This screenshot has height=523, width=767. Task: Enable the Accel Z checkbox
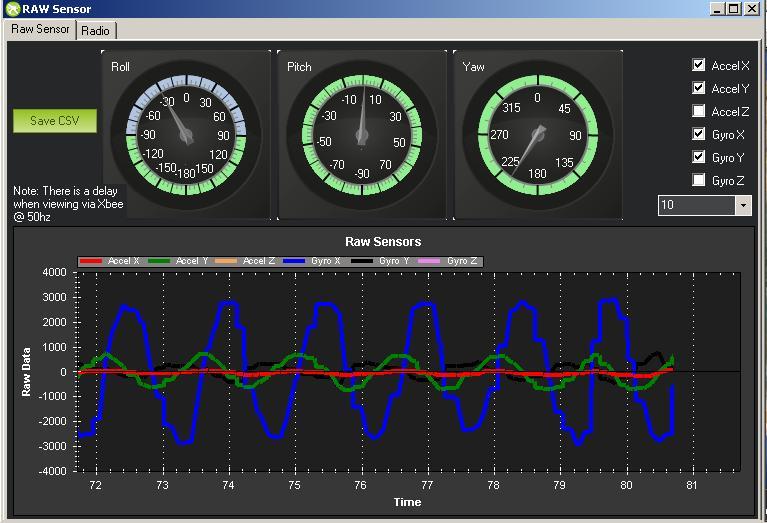pyautogui.click(x=699, y=112)
